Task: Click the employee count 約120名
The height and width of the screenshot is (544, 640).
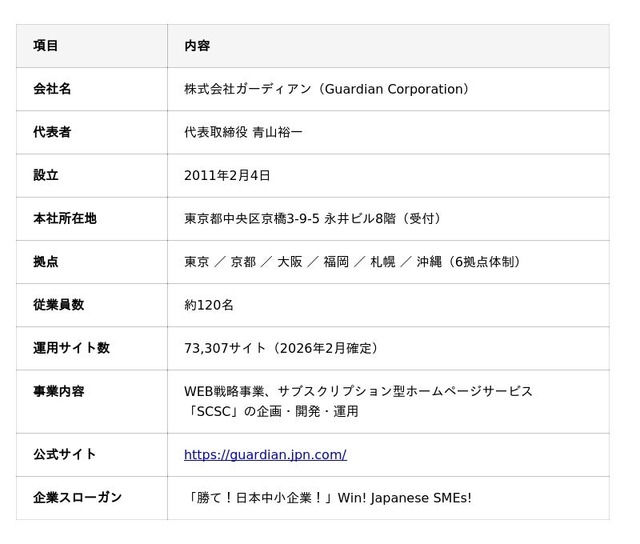Action: click(x=209, y=304)
